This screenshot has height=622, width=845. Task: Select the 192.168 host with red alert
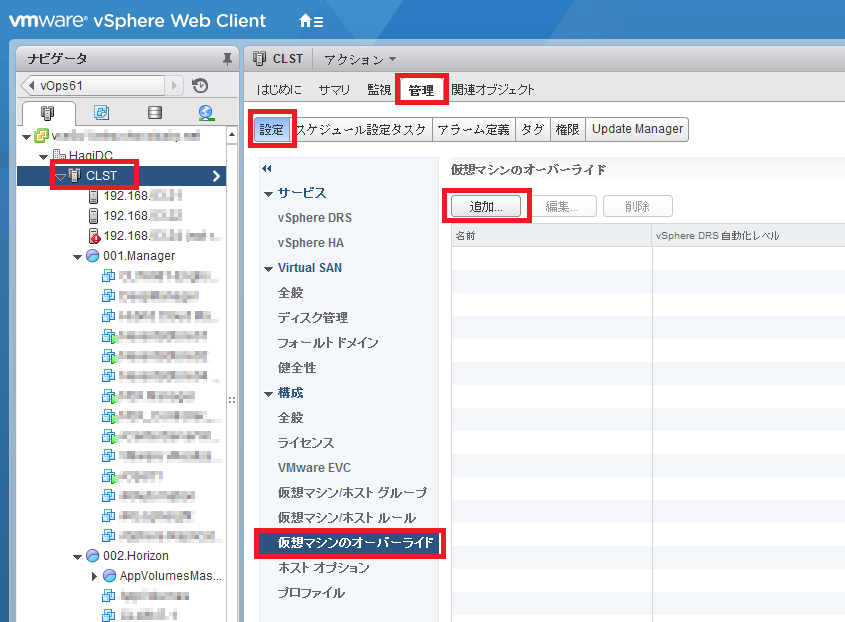pyautogui.click(x=154, y=236)
